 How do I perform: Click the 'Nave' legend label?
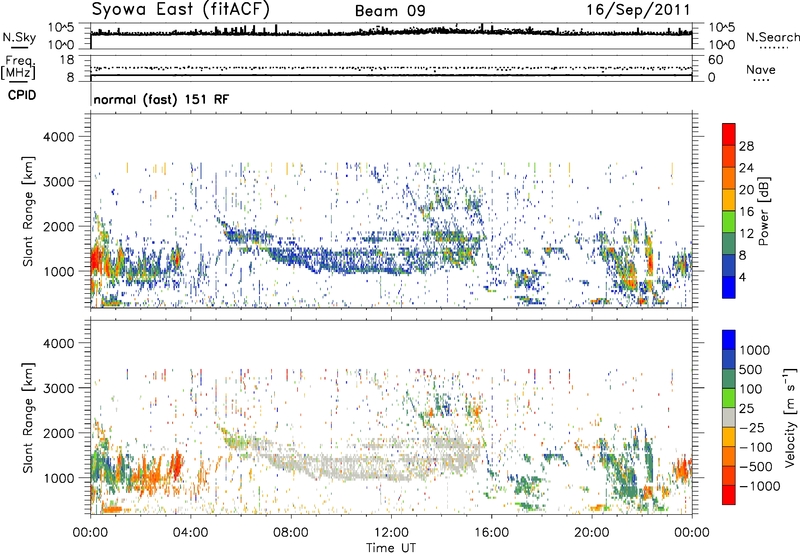click(x=761, y=70)
